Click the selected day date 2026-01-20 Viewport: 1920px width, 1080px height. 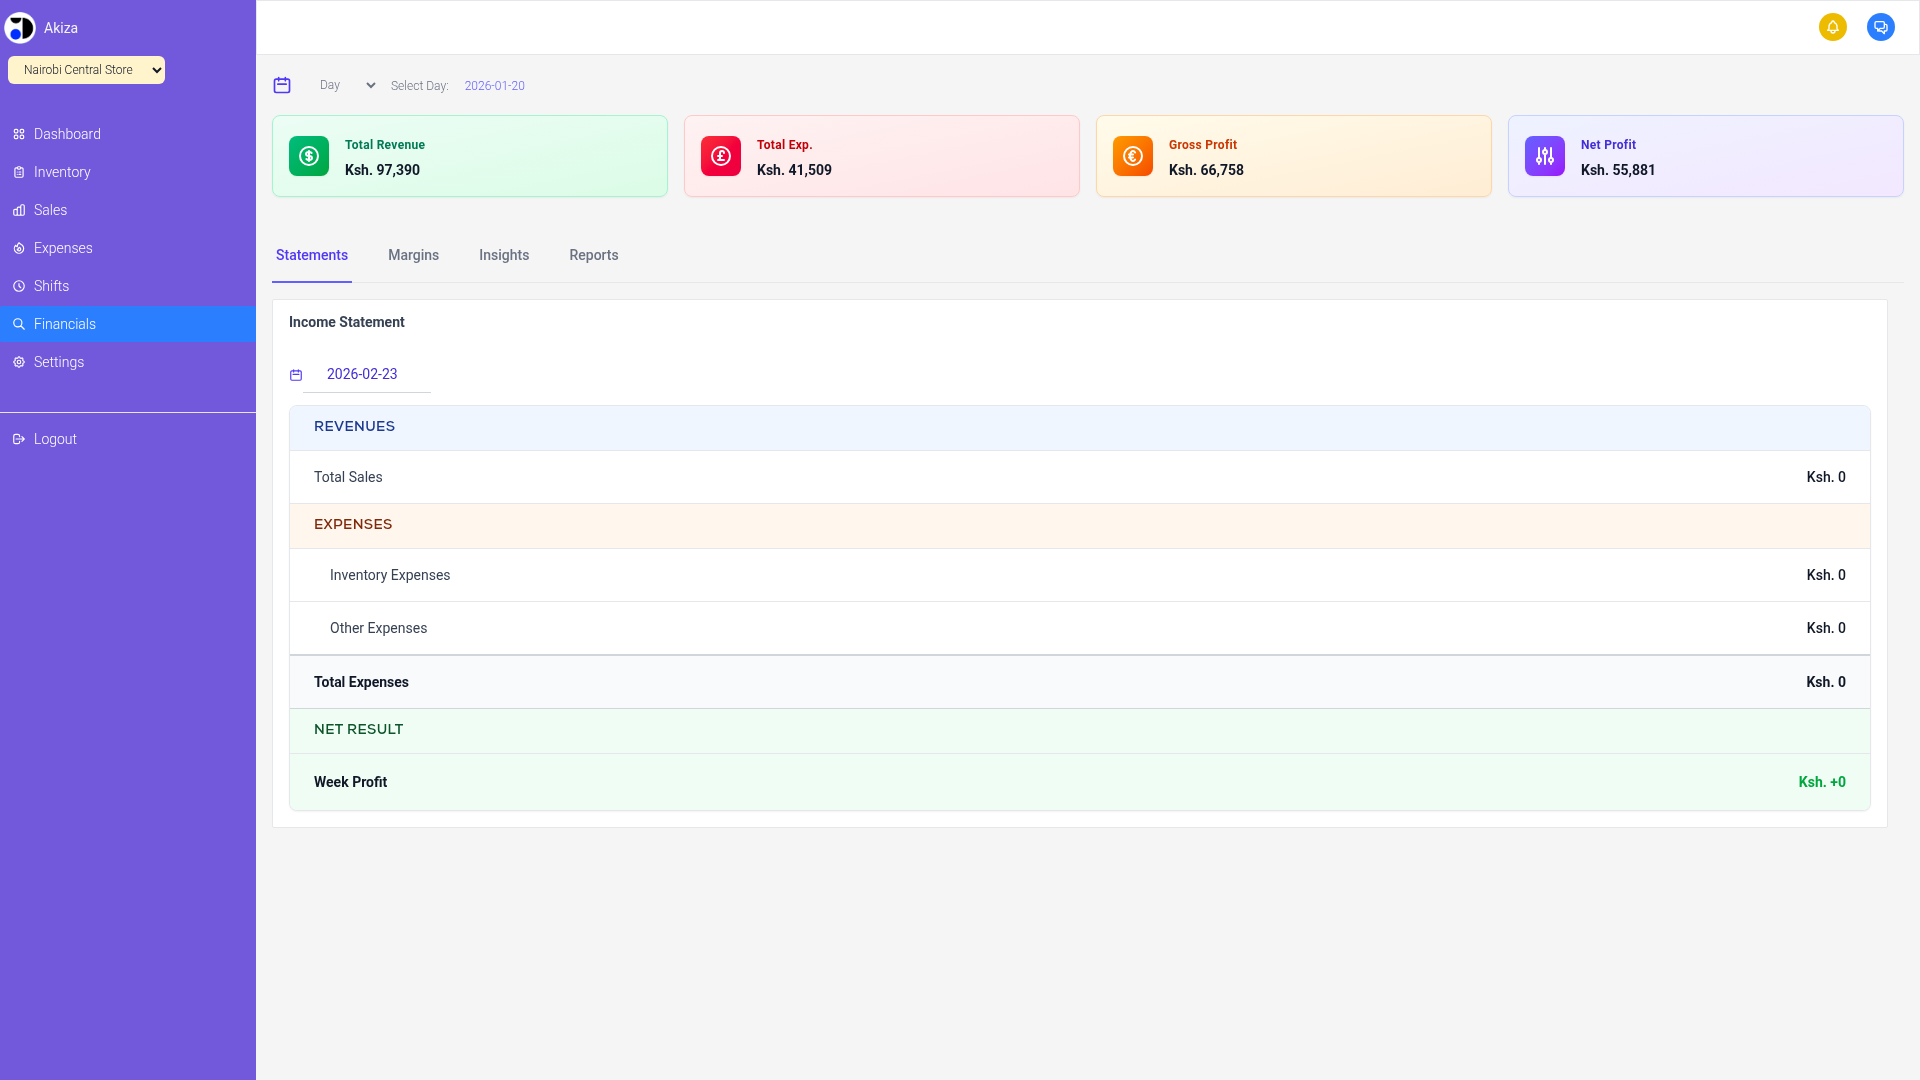(x=494, y=85)
